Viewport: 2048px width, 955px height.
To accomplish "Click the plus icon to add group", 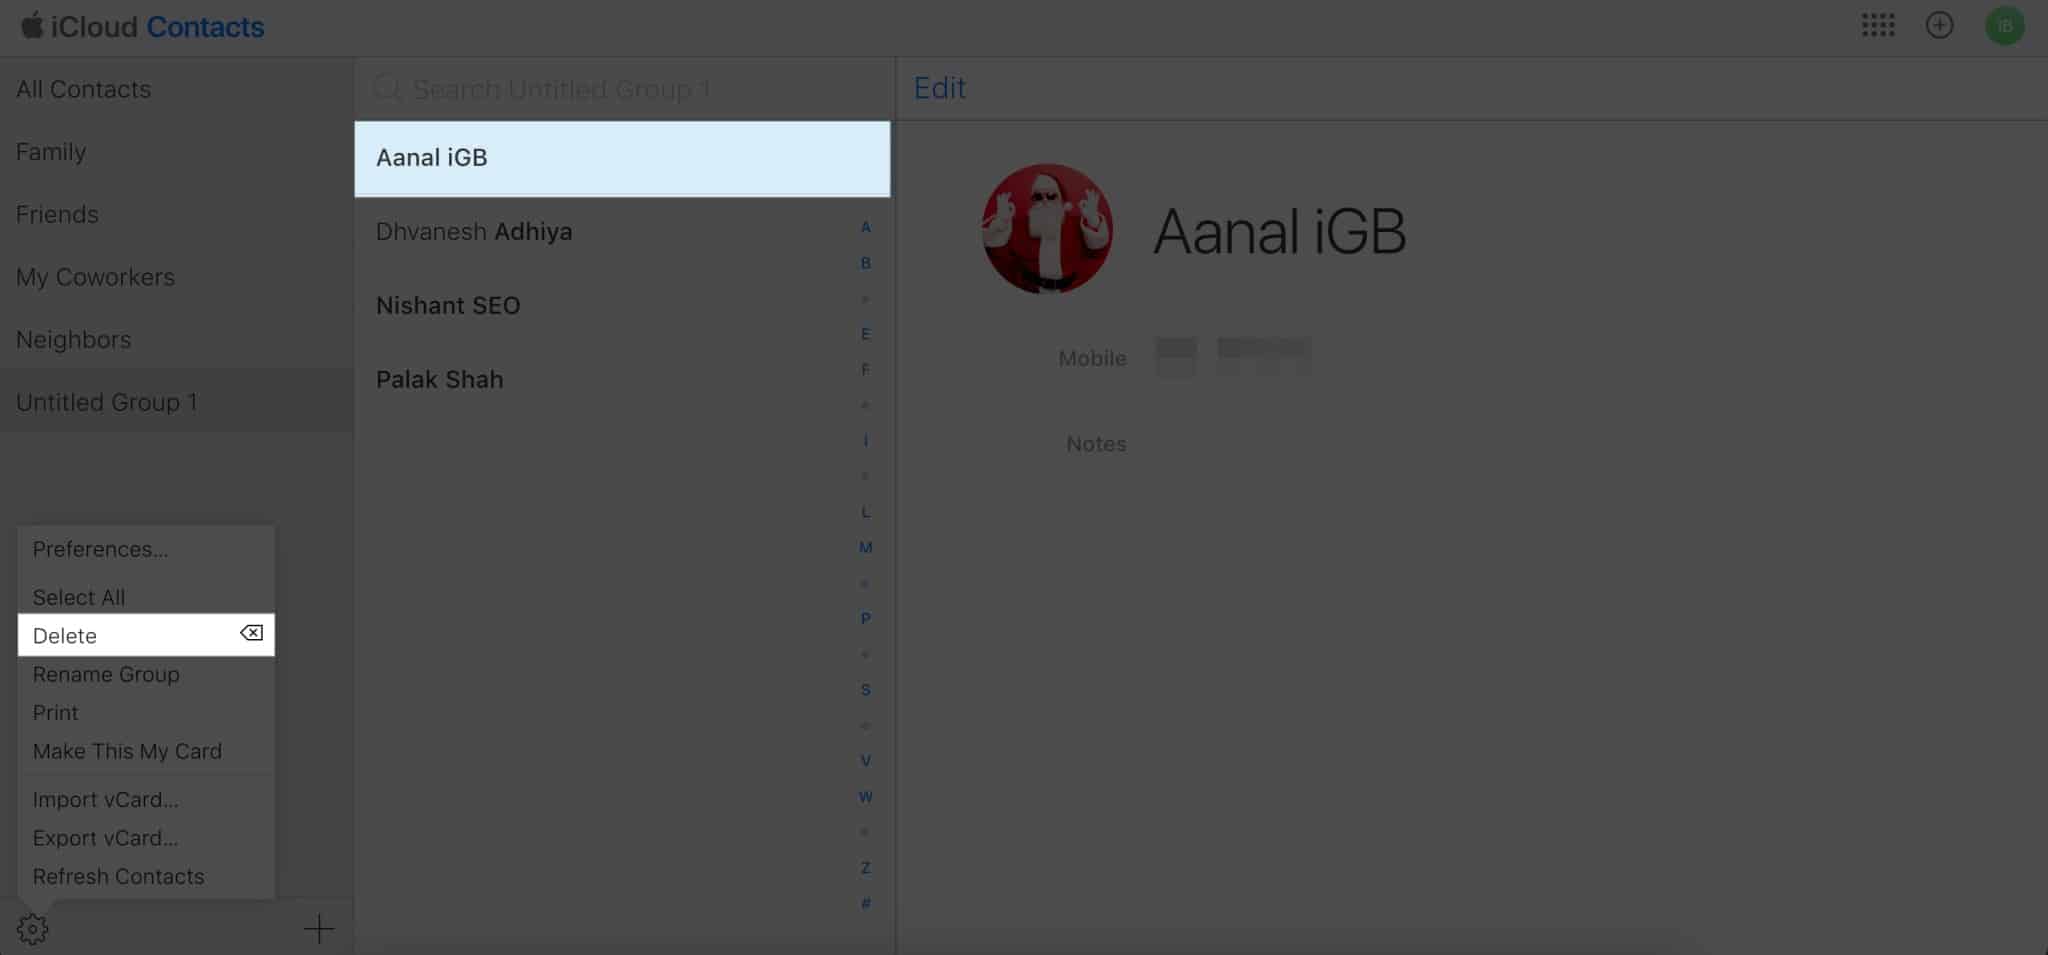I will point(318,929).
